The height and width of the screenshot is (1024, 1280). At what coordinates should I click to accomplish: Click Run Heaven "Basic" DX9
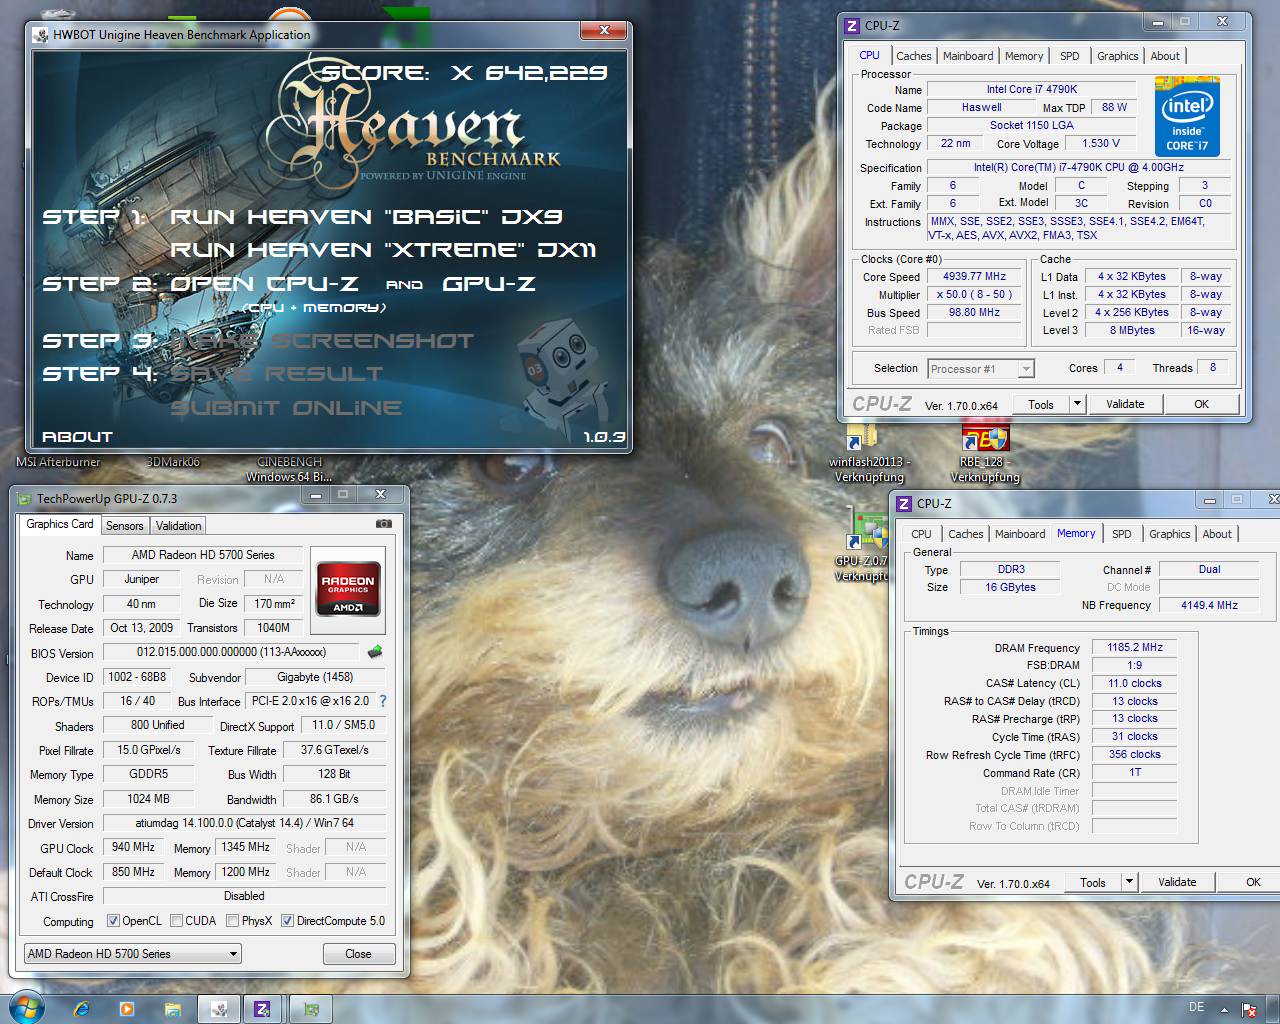coord(366,217)
